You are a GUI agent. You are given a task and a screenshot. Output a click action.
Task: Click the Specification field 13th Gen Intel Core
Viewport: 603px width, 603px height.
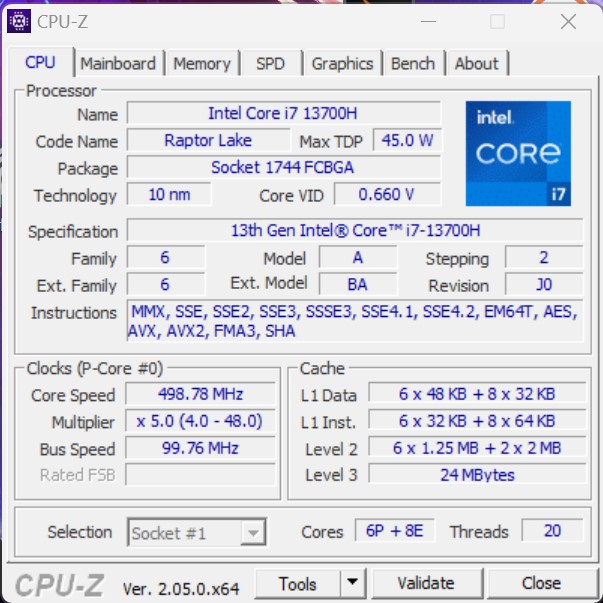pos(355,230)
